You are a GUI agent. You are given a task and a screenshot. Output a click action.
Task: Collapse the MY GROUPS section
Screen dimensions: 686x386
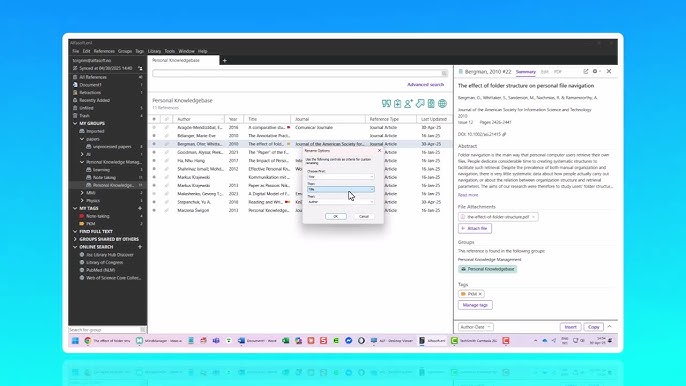[75, 123]
